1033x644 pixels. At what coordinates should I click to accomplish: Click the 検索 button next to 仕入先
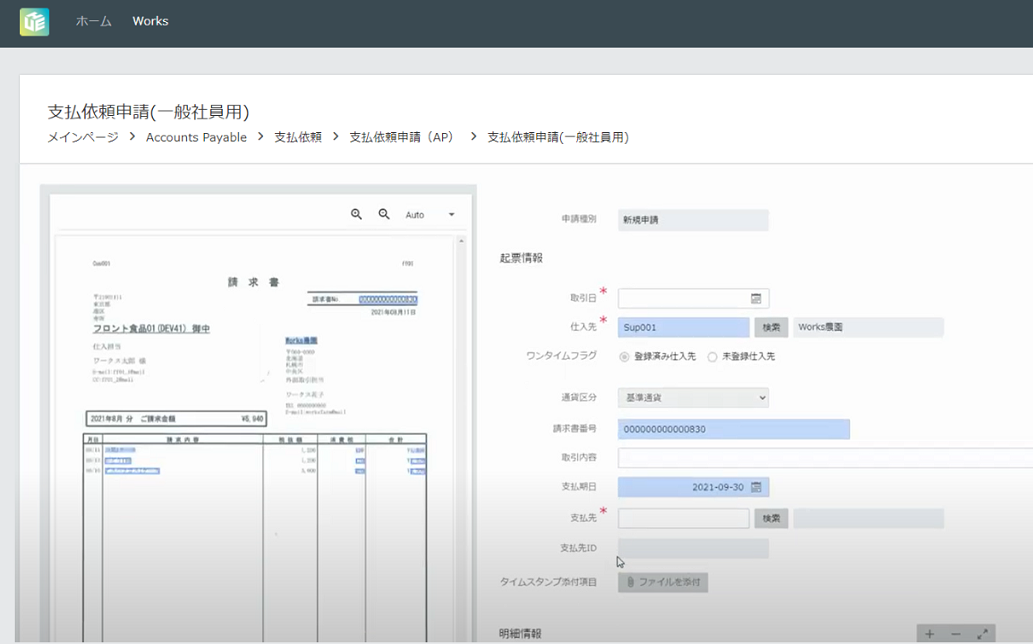point(771,327)
